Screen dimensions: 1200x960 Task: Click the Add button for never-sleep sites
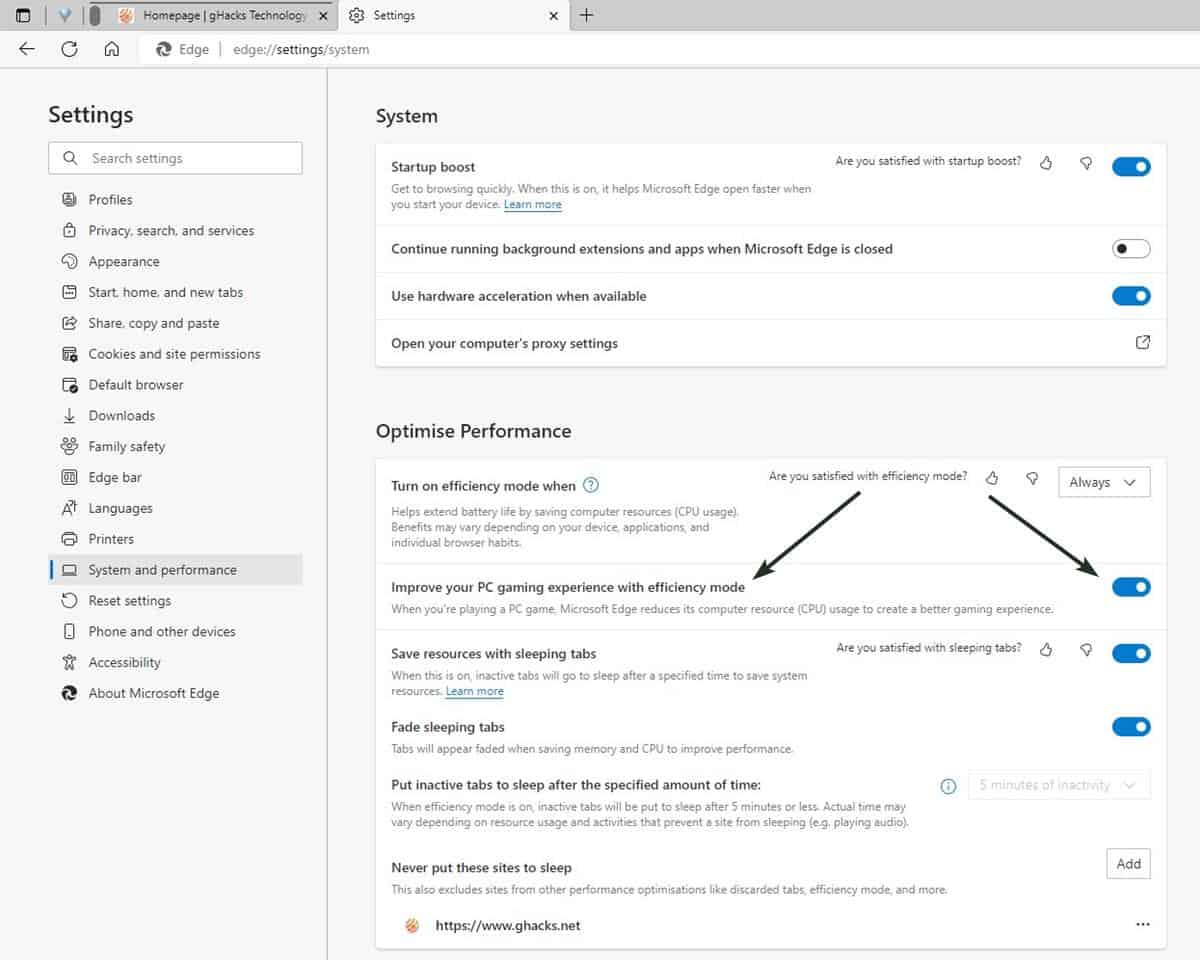point(1128,864)
